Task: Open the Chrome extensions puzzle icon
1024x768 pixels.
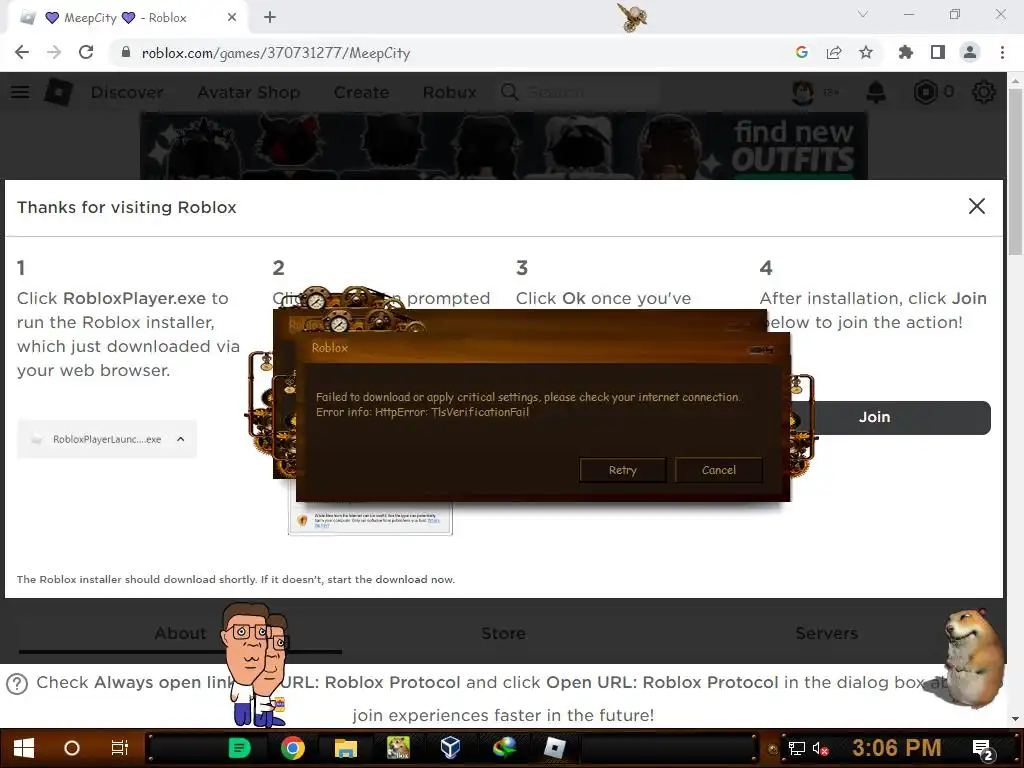Action: click(x=906, y=52)
